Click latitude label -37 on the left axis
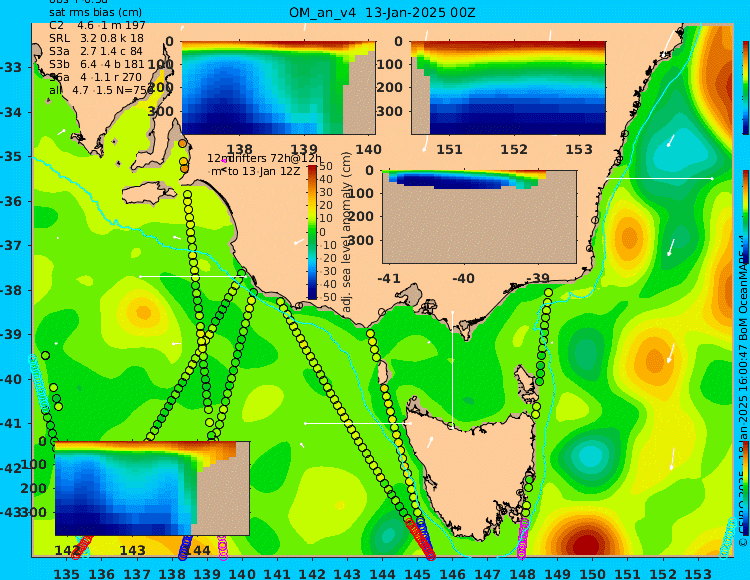 pyautogui.click(x=11, y=245)
